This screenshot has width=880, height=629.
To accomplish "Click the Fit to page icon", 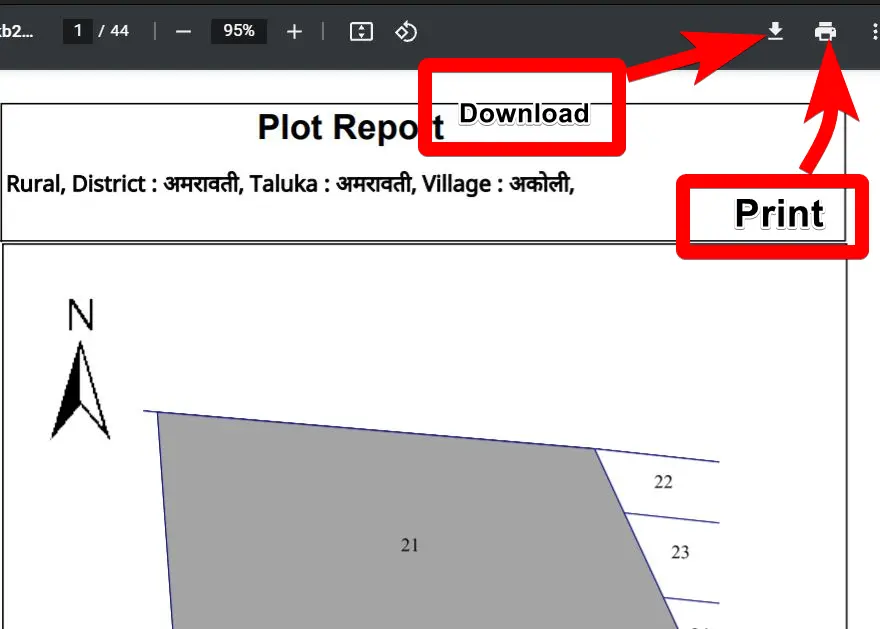I will (x=361, y=32).
